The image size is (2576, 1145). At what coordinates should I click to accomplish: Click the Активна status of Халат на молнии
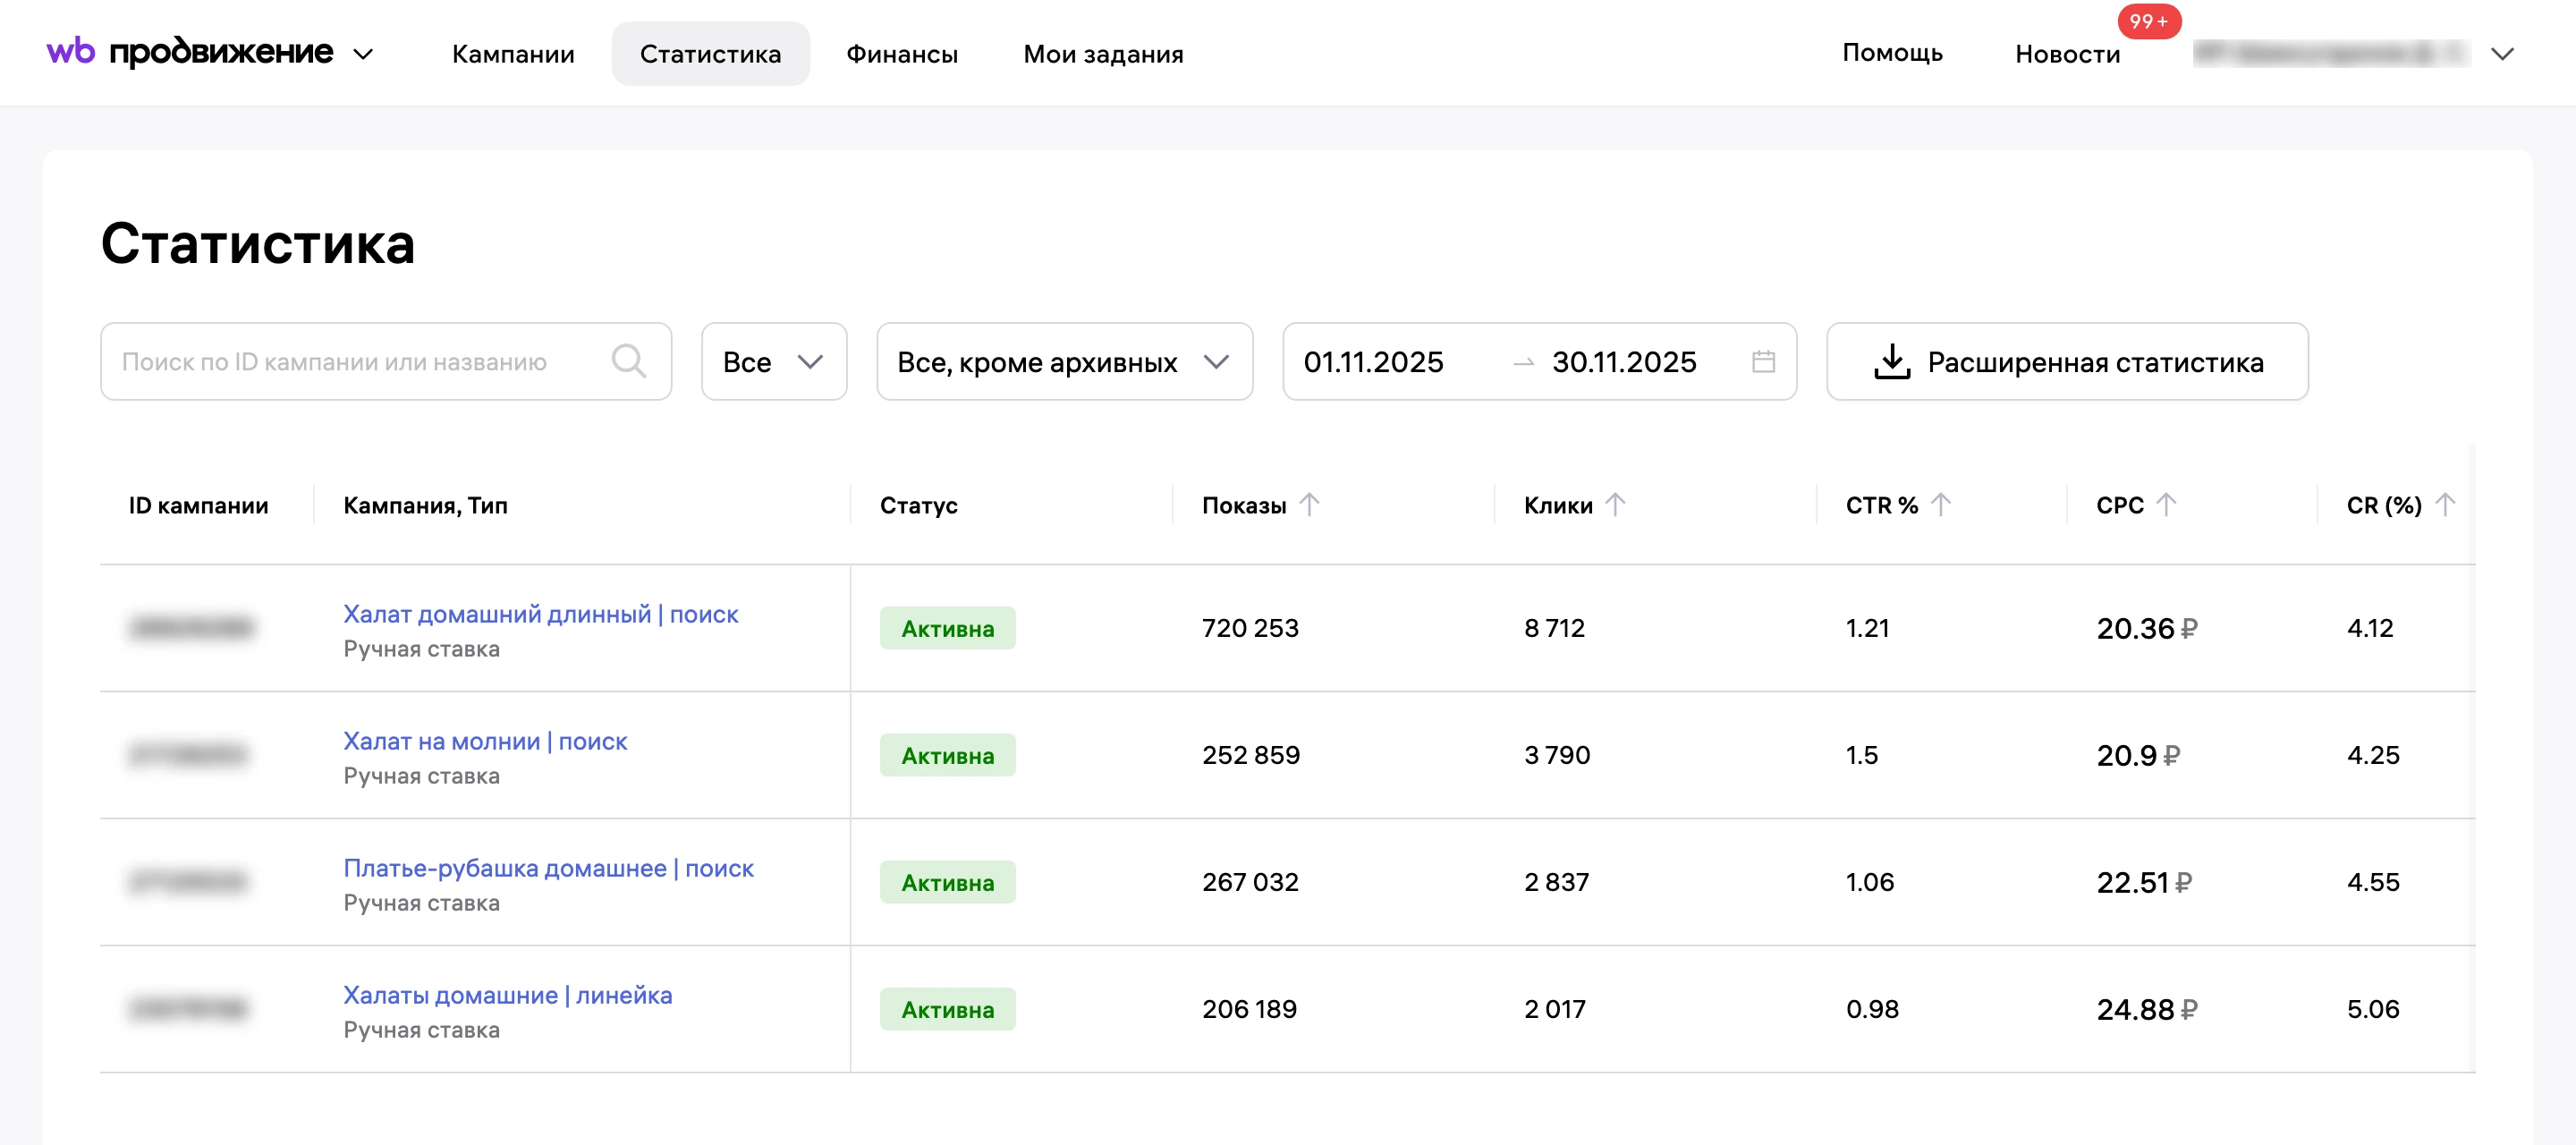[x=947, y=755]
